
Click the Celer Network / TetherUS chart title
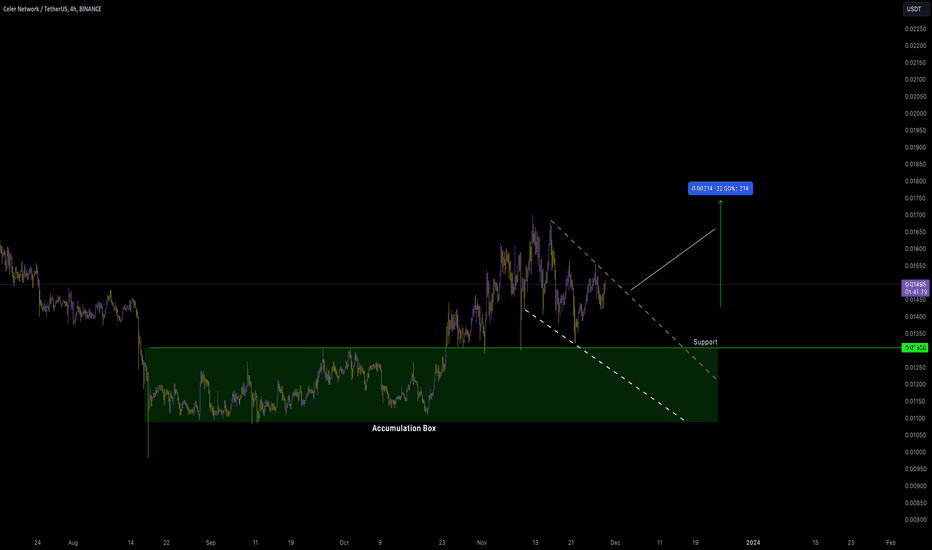[52, 9]
